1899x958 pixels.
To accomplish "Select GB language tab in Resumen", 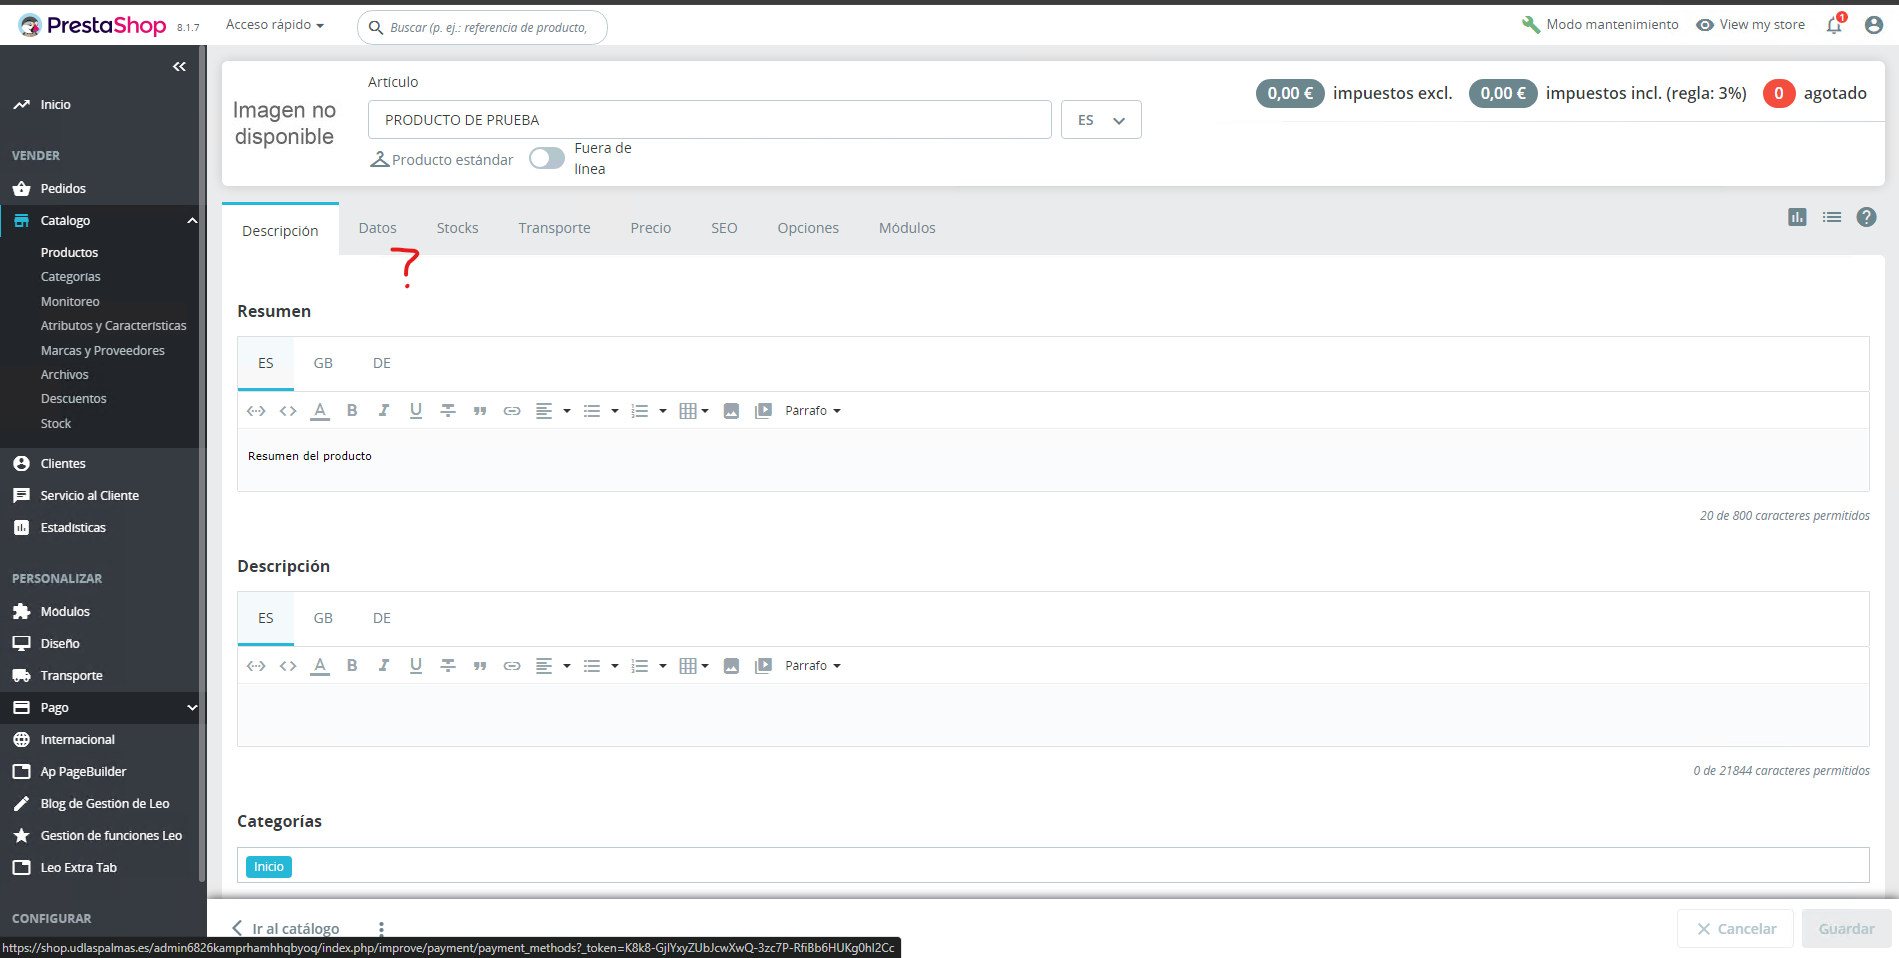I will coord(323,363).
